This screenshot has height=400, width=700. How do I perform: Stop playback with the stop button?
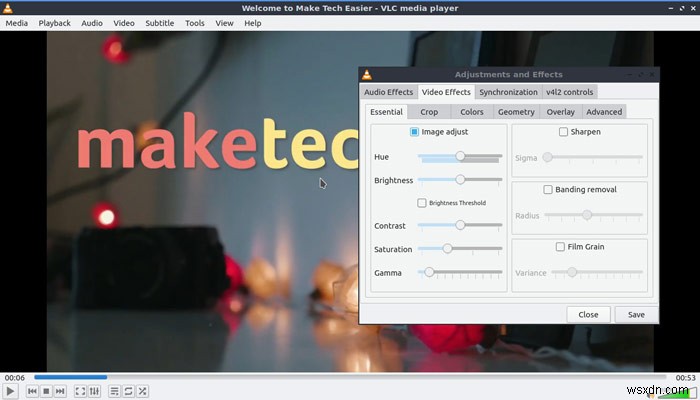click(46, 392)
